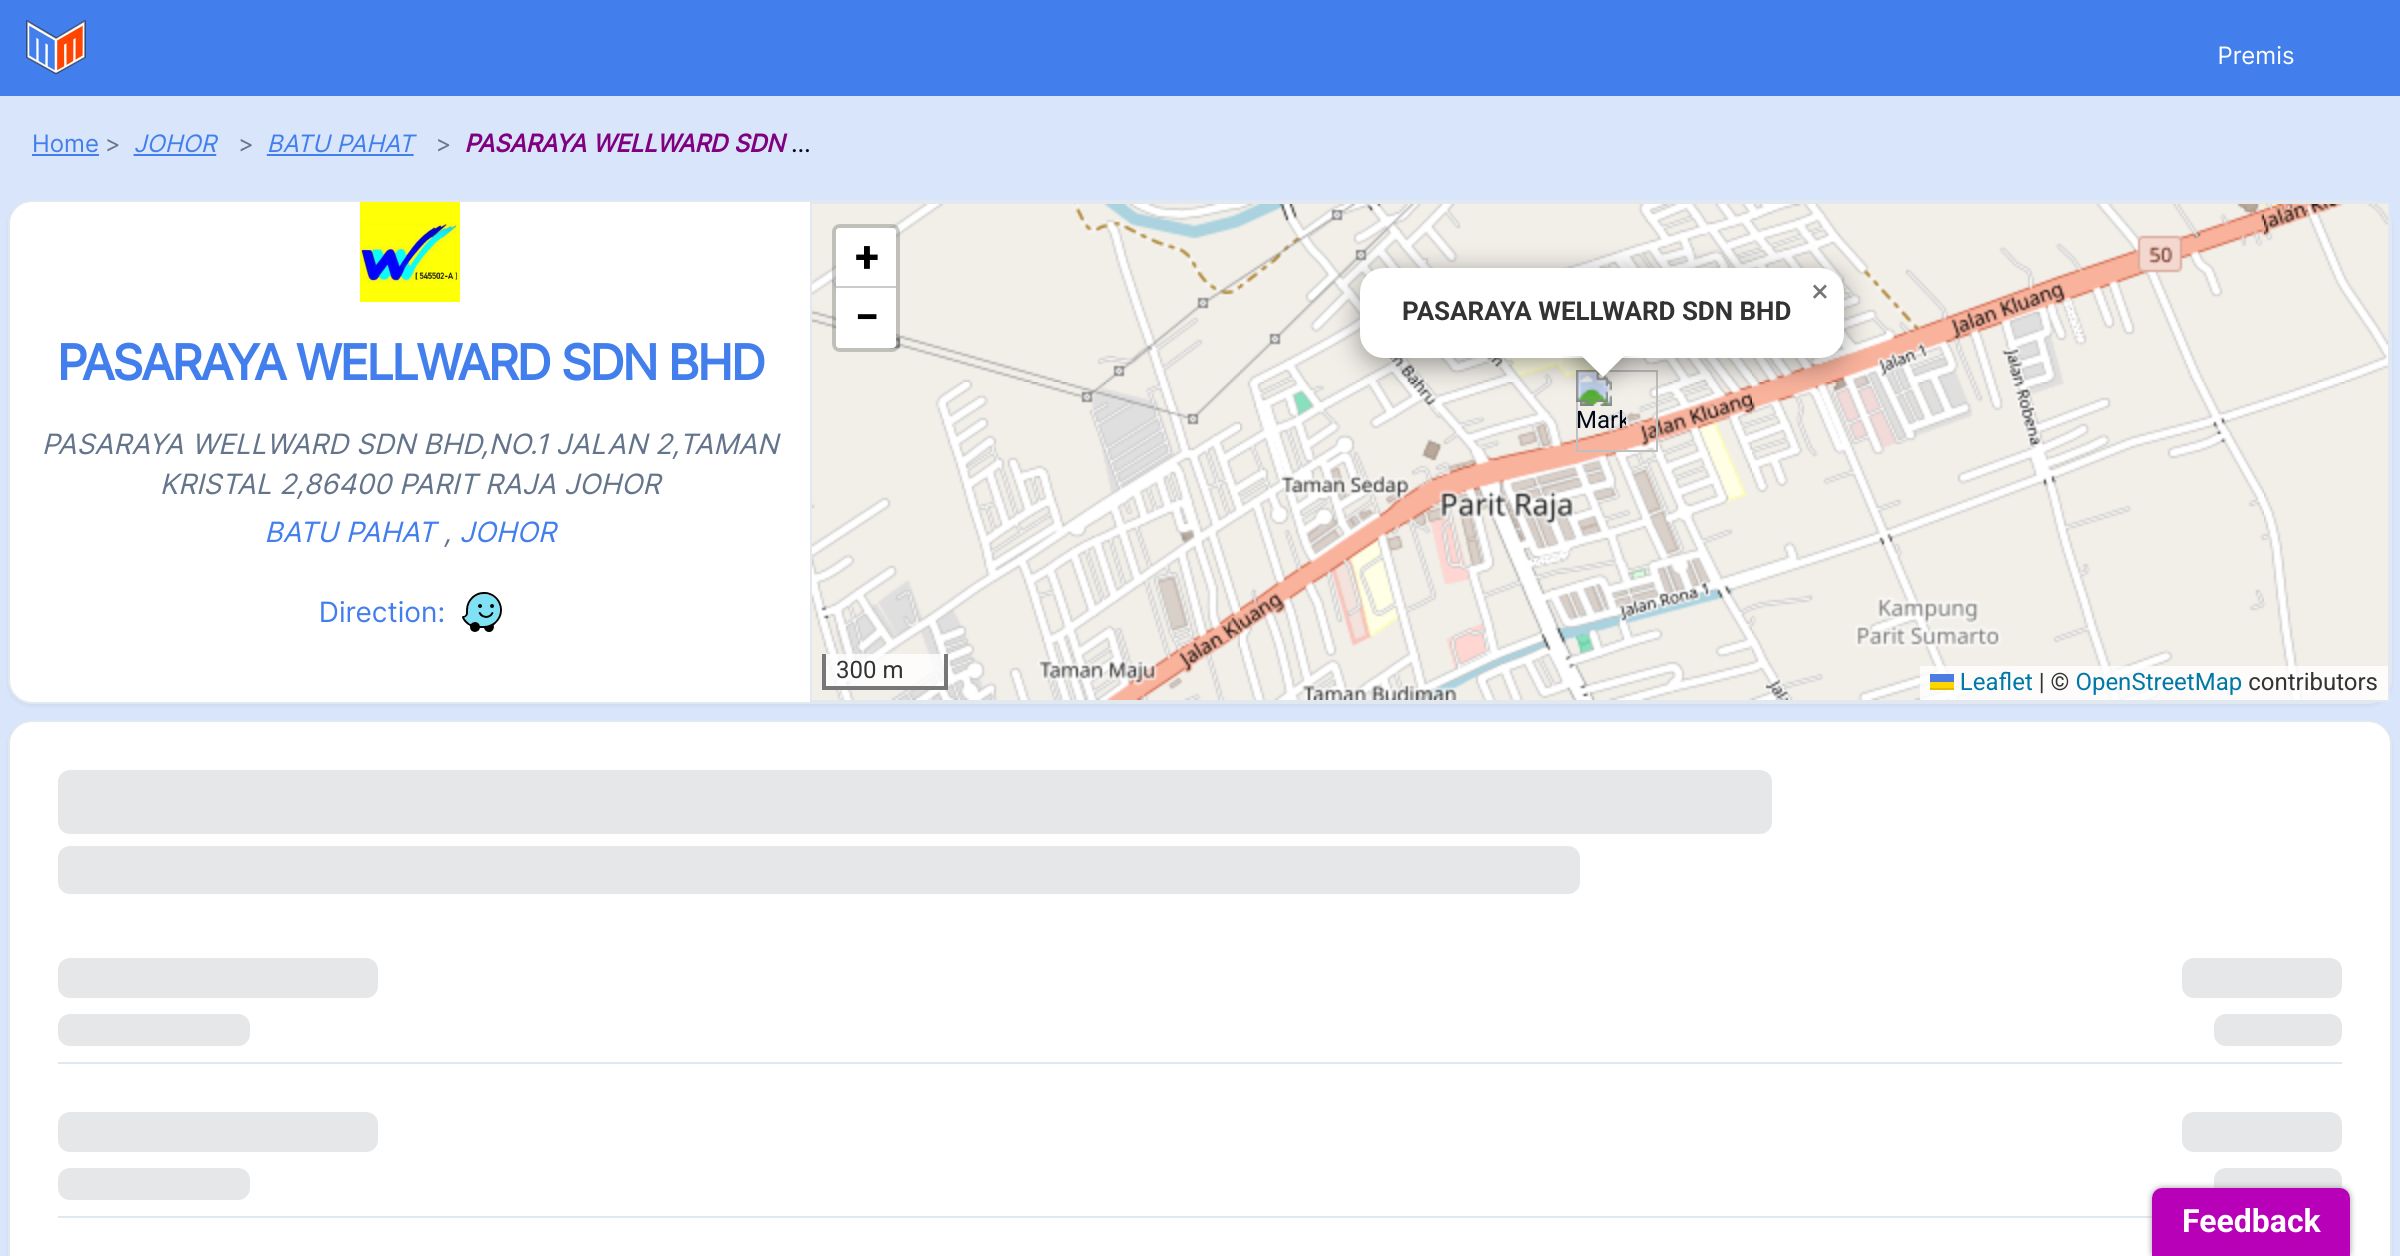
Task: Go to Home breadcrumb link
Action: click(x=65, y=144)
